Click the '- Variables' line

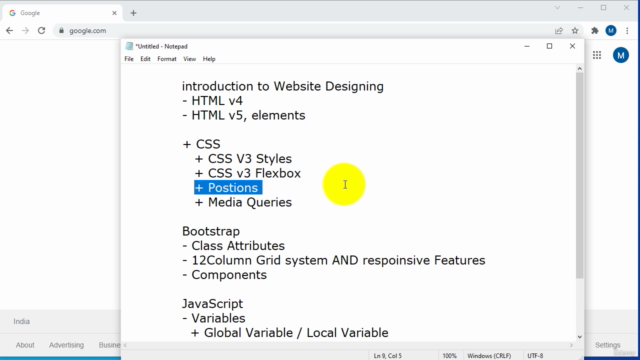(214, 318)
